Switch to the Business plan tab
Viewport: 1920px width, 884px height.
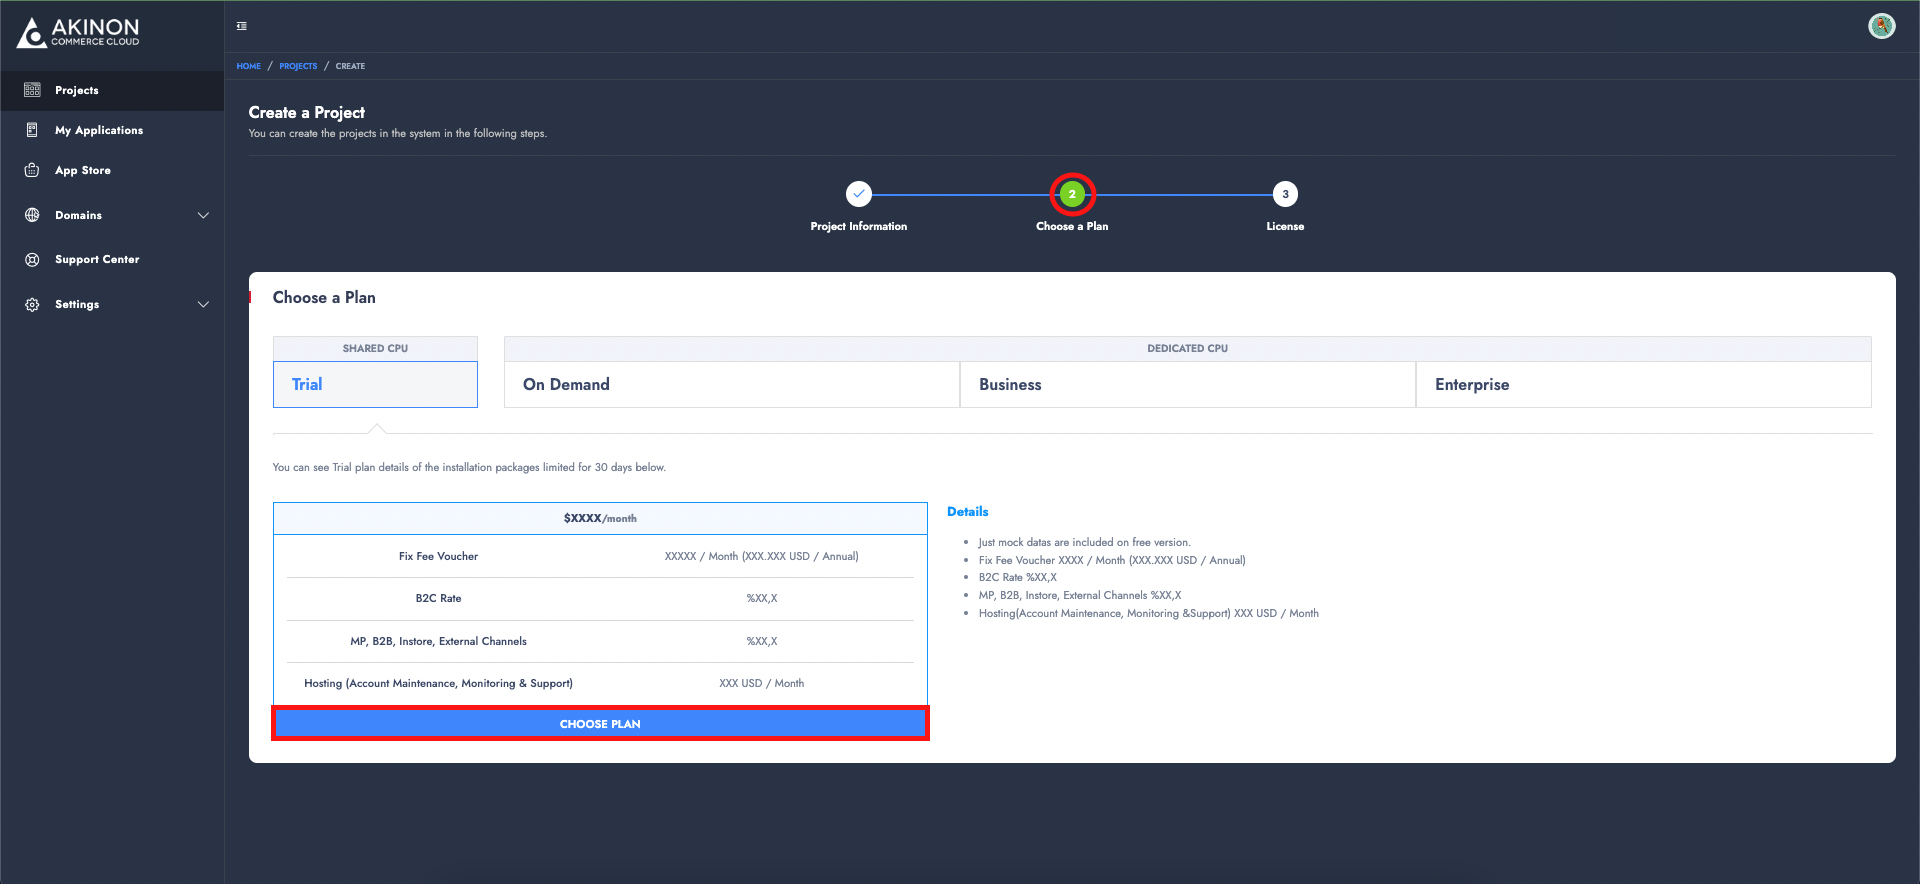tap(1187, 384)
